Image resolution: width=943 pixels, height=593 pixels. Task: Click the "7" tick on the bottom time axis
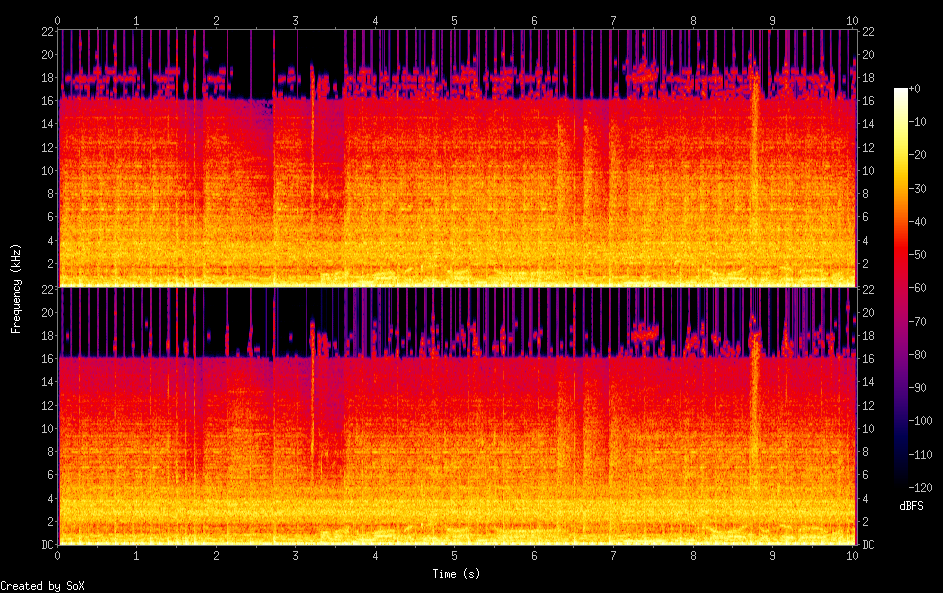[x=613, y=554]
